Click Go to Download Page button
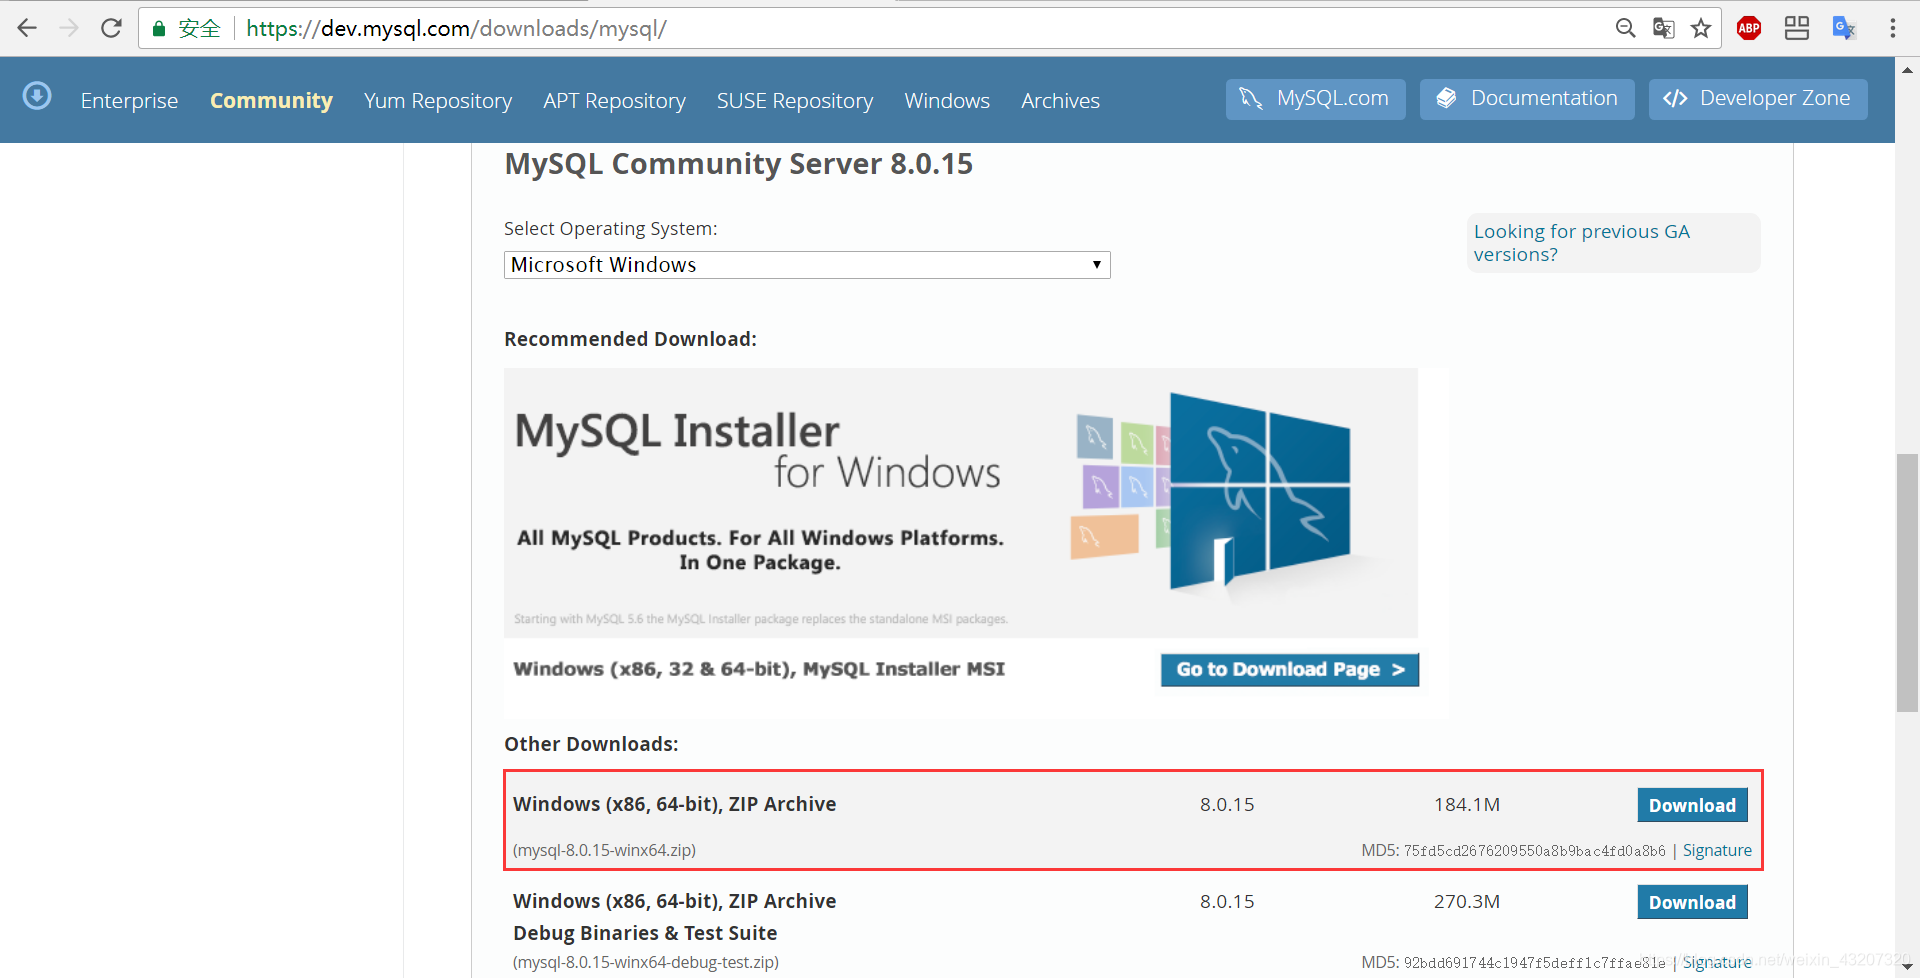This screenshot has height=978, width=1920. point(1290,670)
